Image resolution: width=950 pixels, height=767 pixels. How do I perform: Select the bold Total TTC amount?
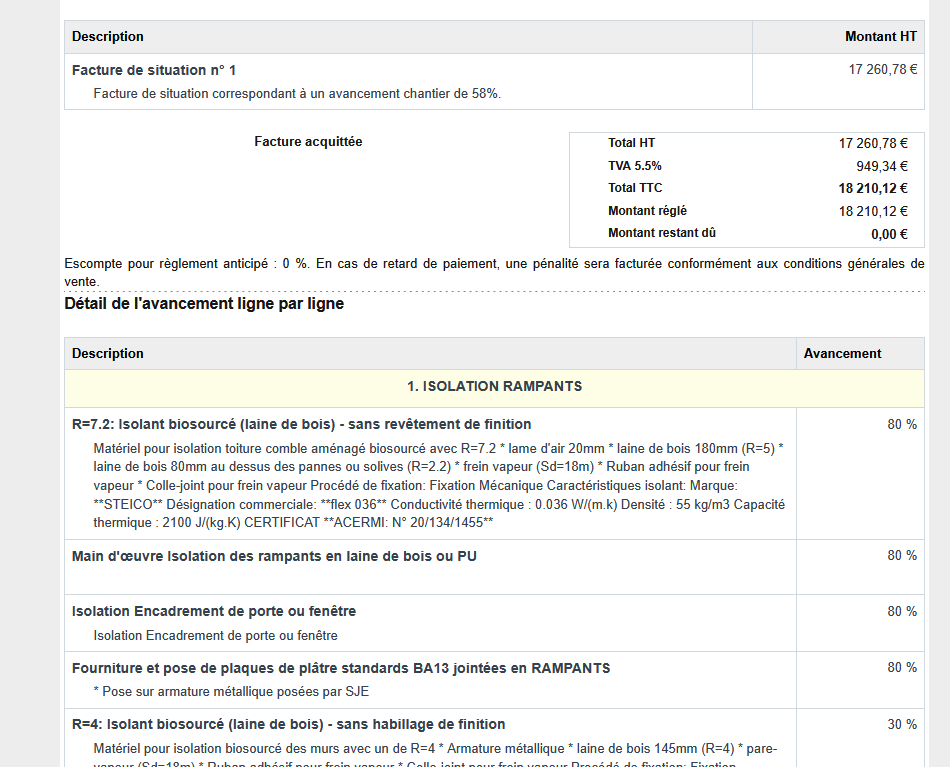(872, 188)
